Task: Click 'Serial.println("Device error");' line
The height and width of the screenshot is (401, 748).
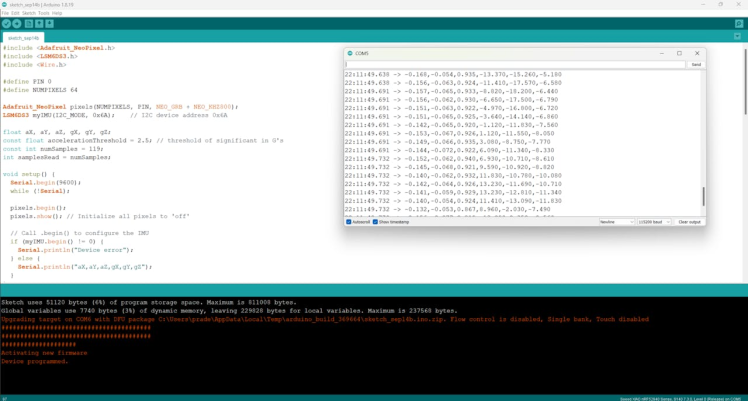Action: 75,250
